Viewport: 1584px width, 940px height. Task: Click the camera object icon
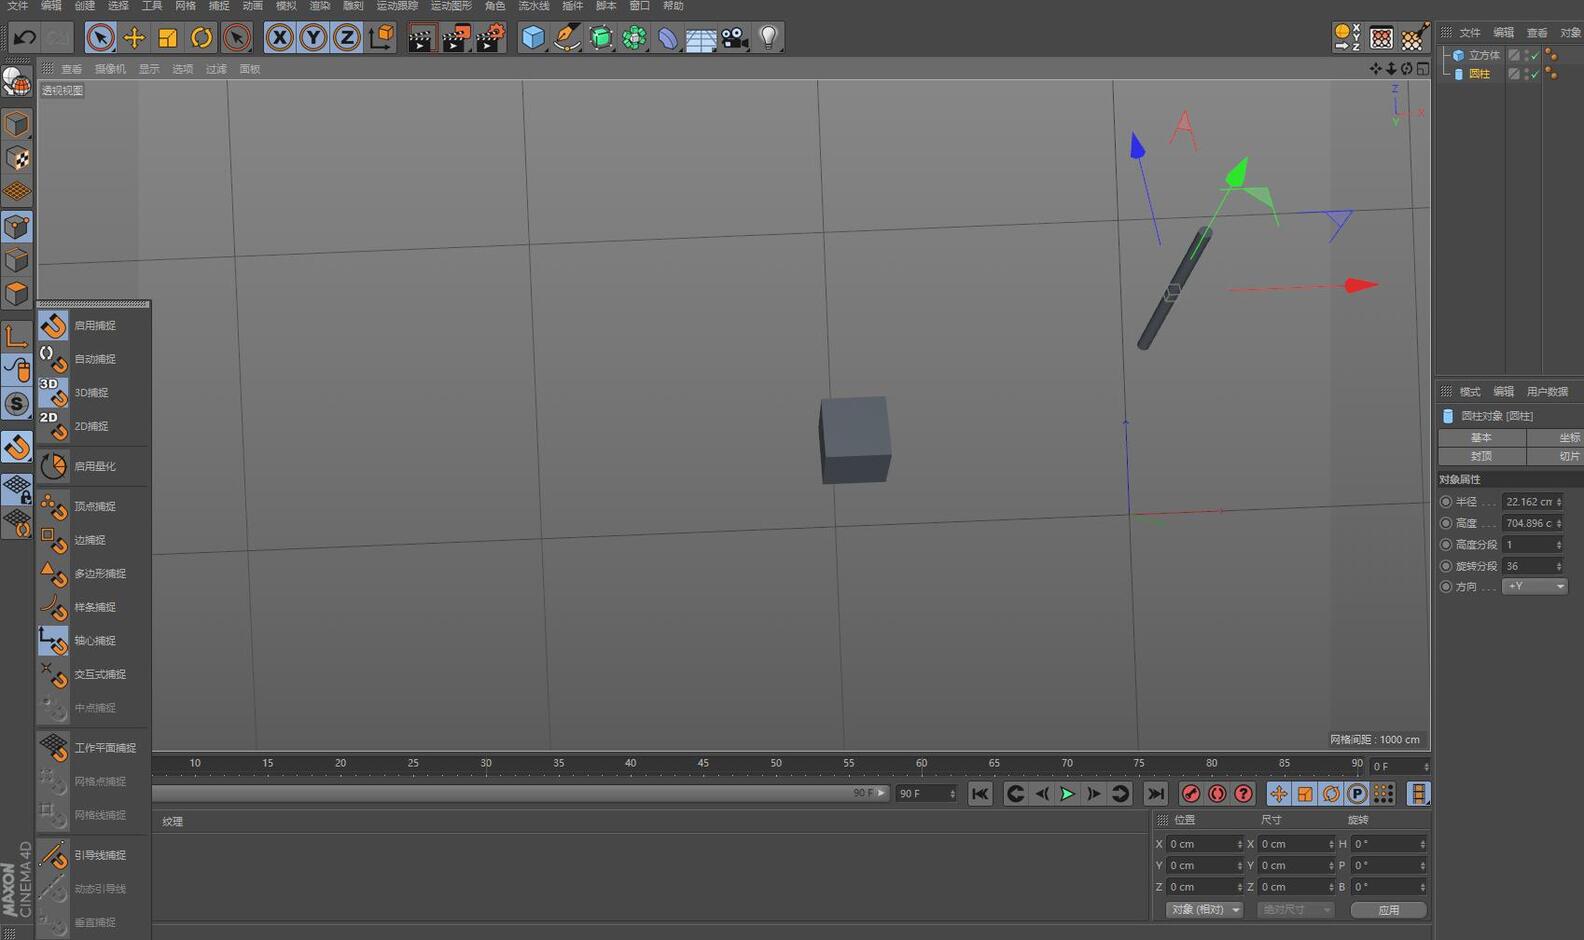735,38
